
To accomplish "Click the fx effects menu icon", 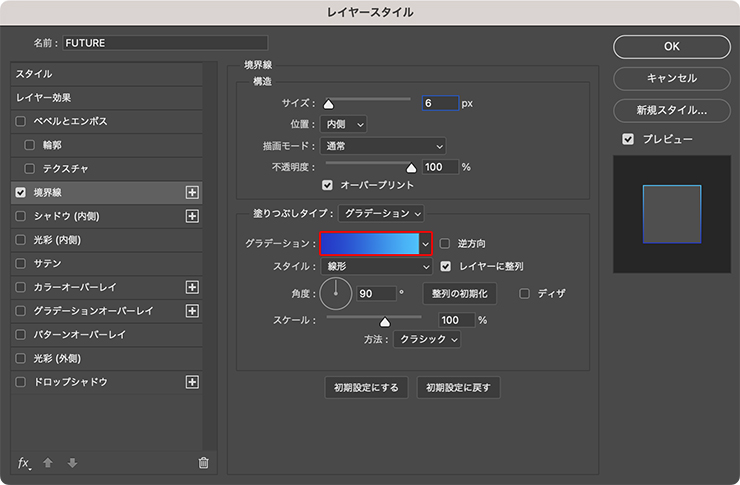I will (25, 463).
